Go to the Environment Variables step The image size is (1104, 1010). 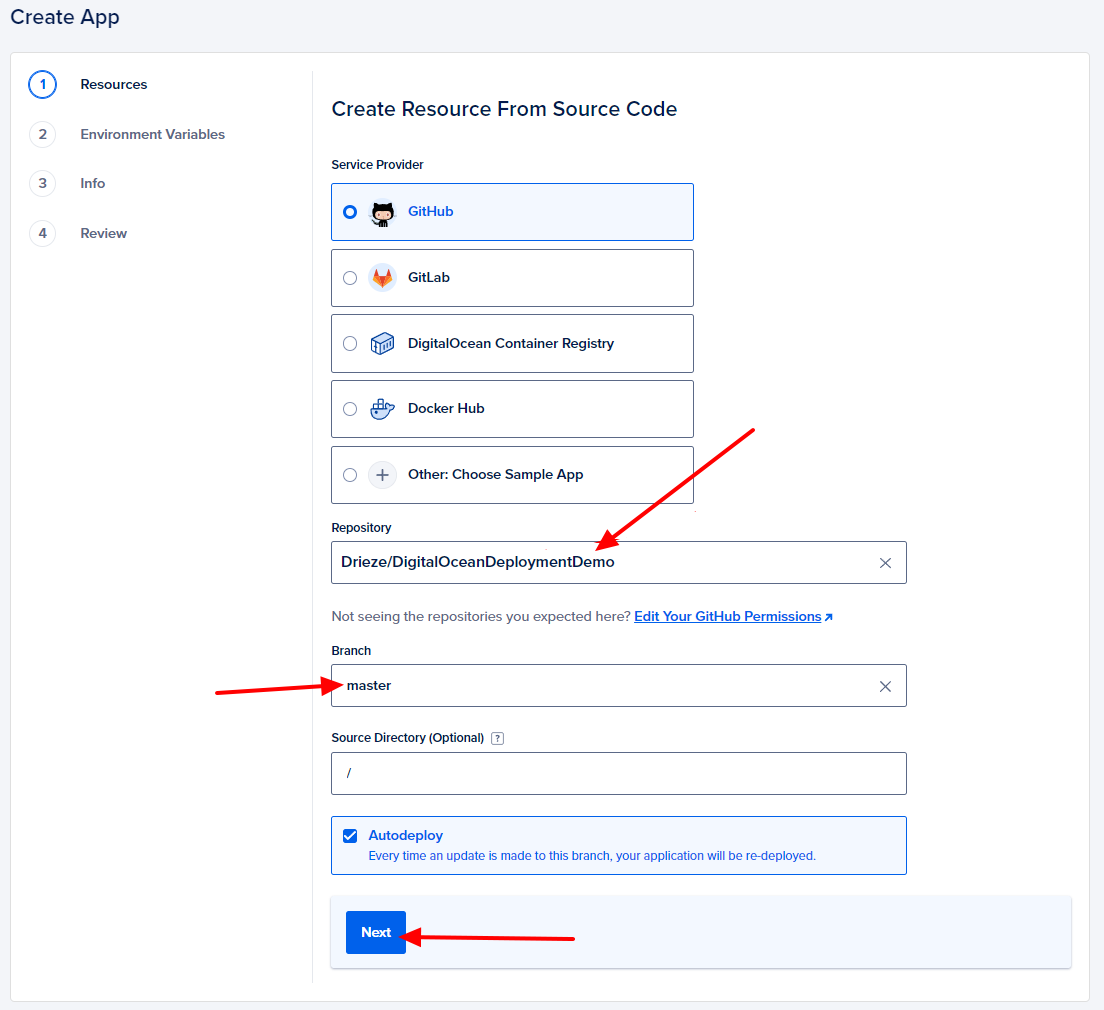(x=152, y=135)
